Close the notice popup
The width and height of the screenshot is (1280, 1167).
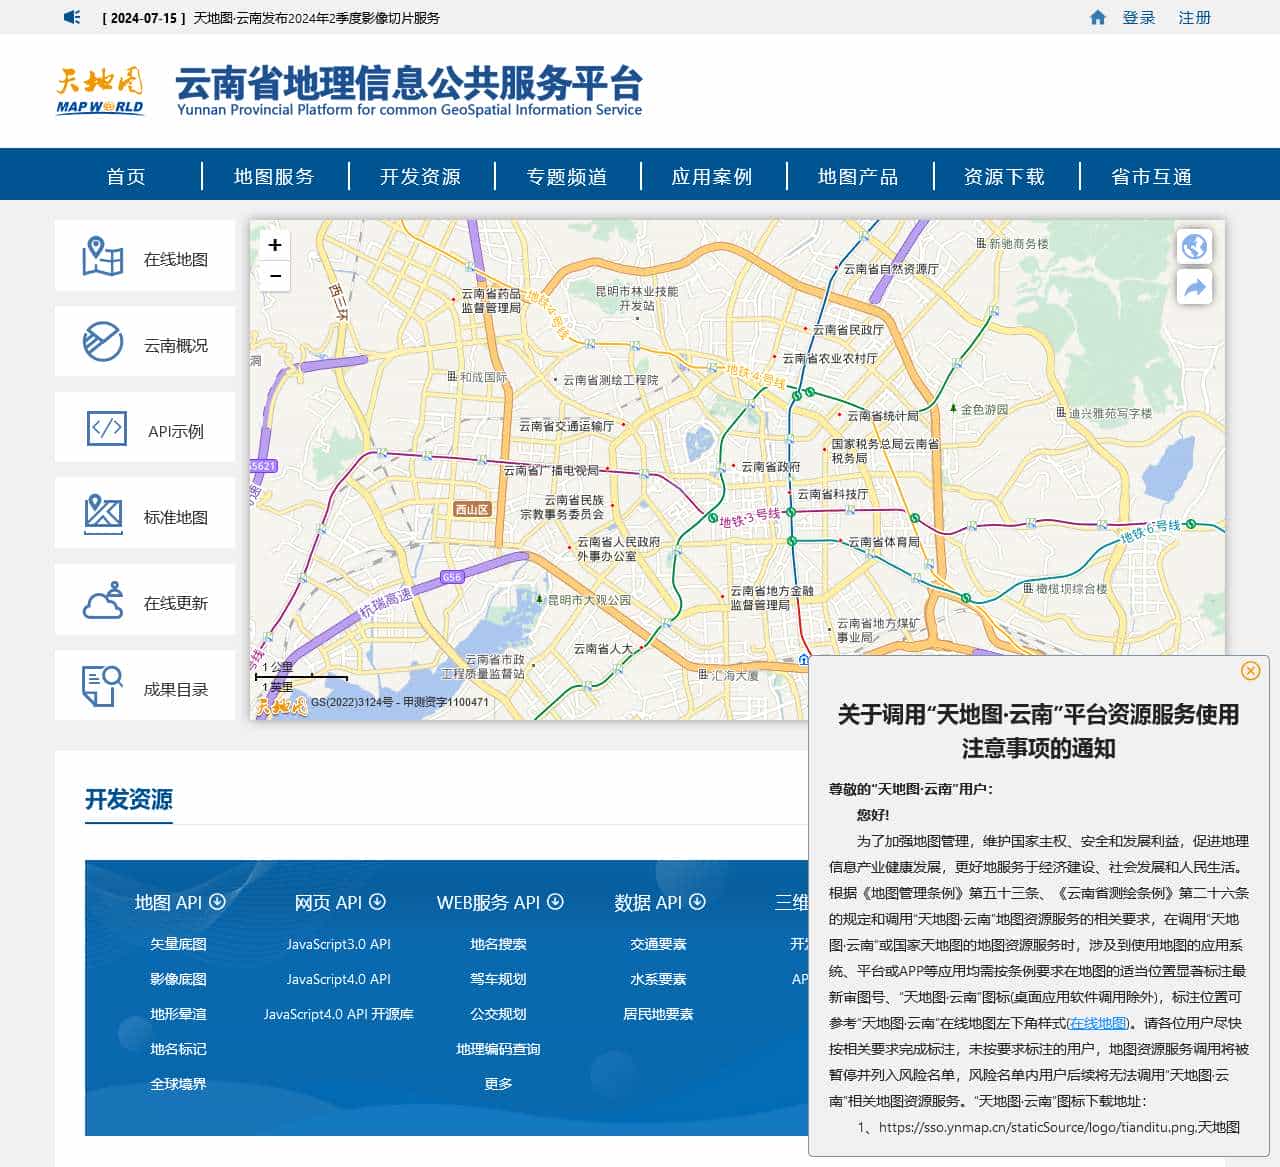(x=1250, y=672)
